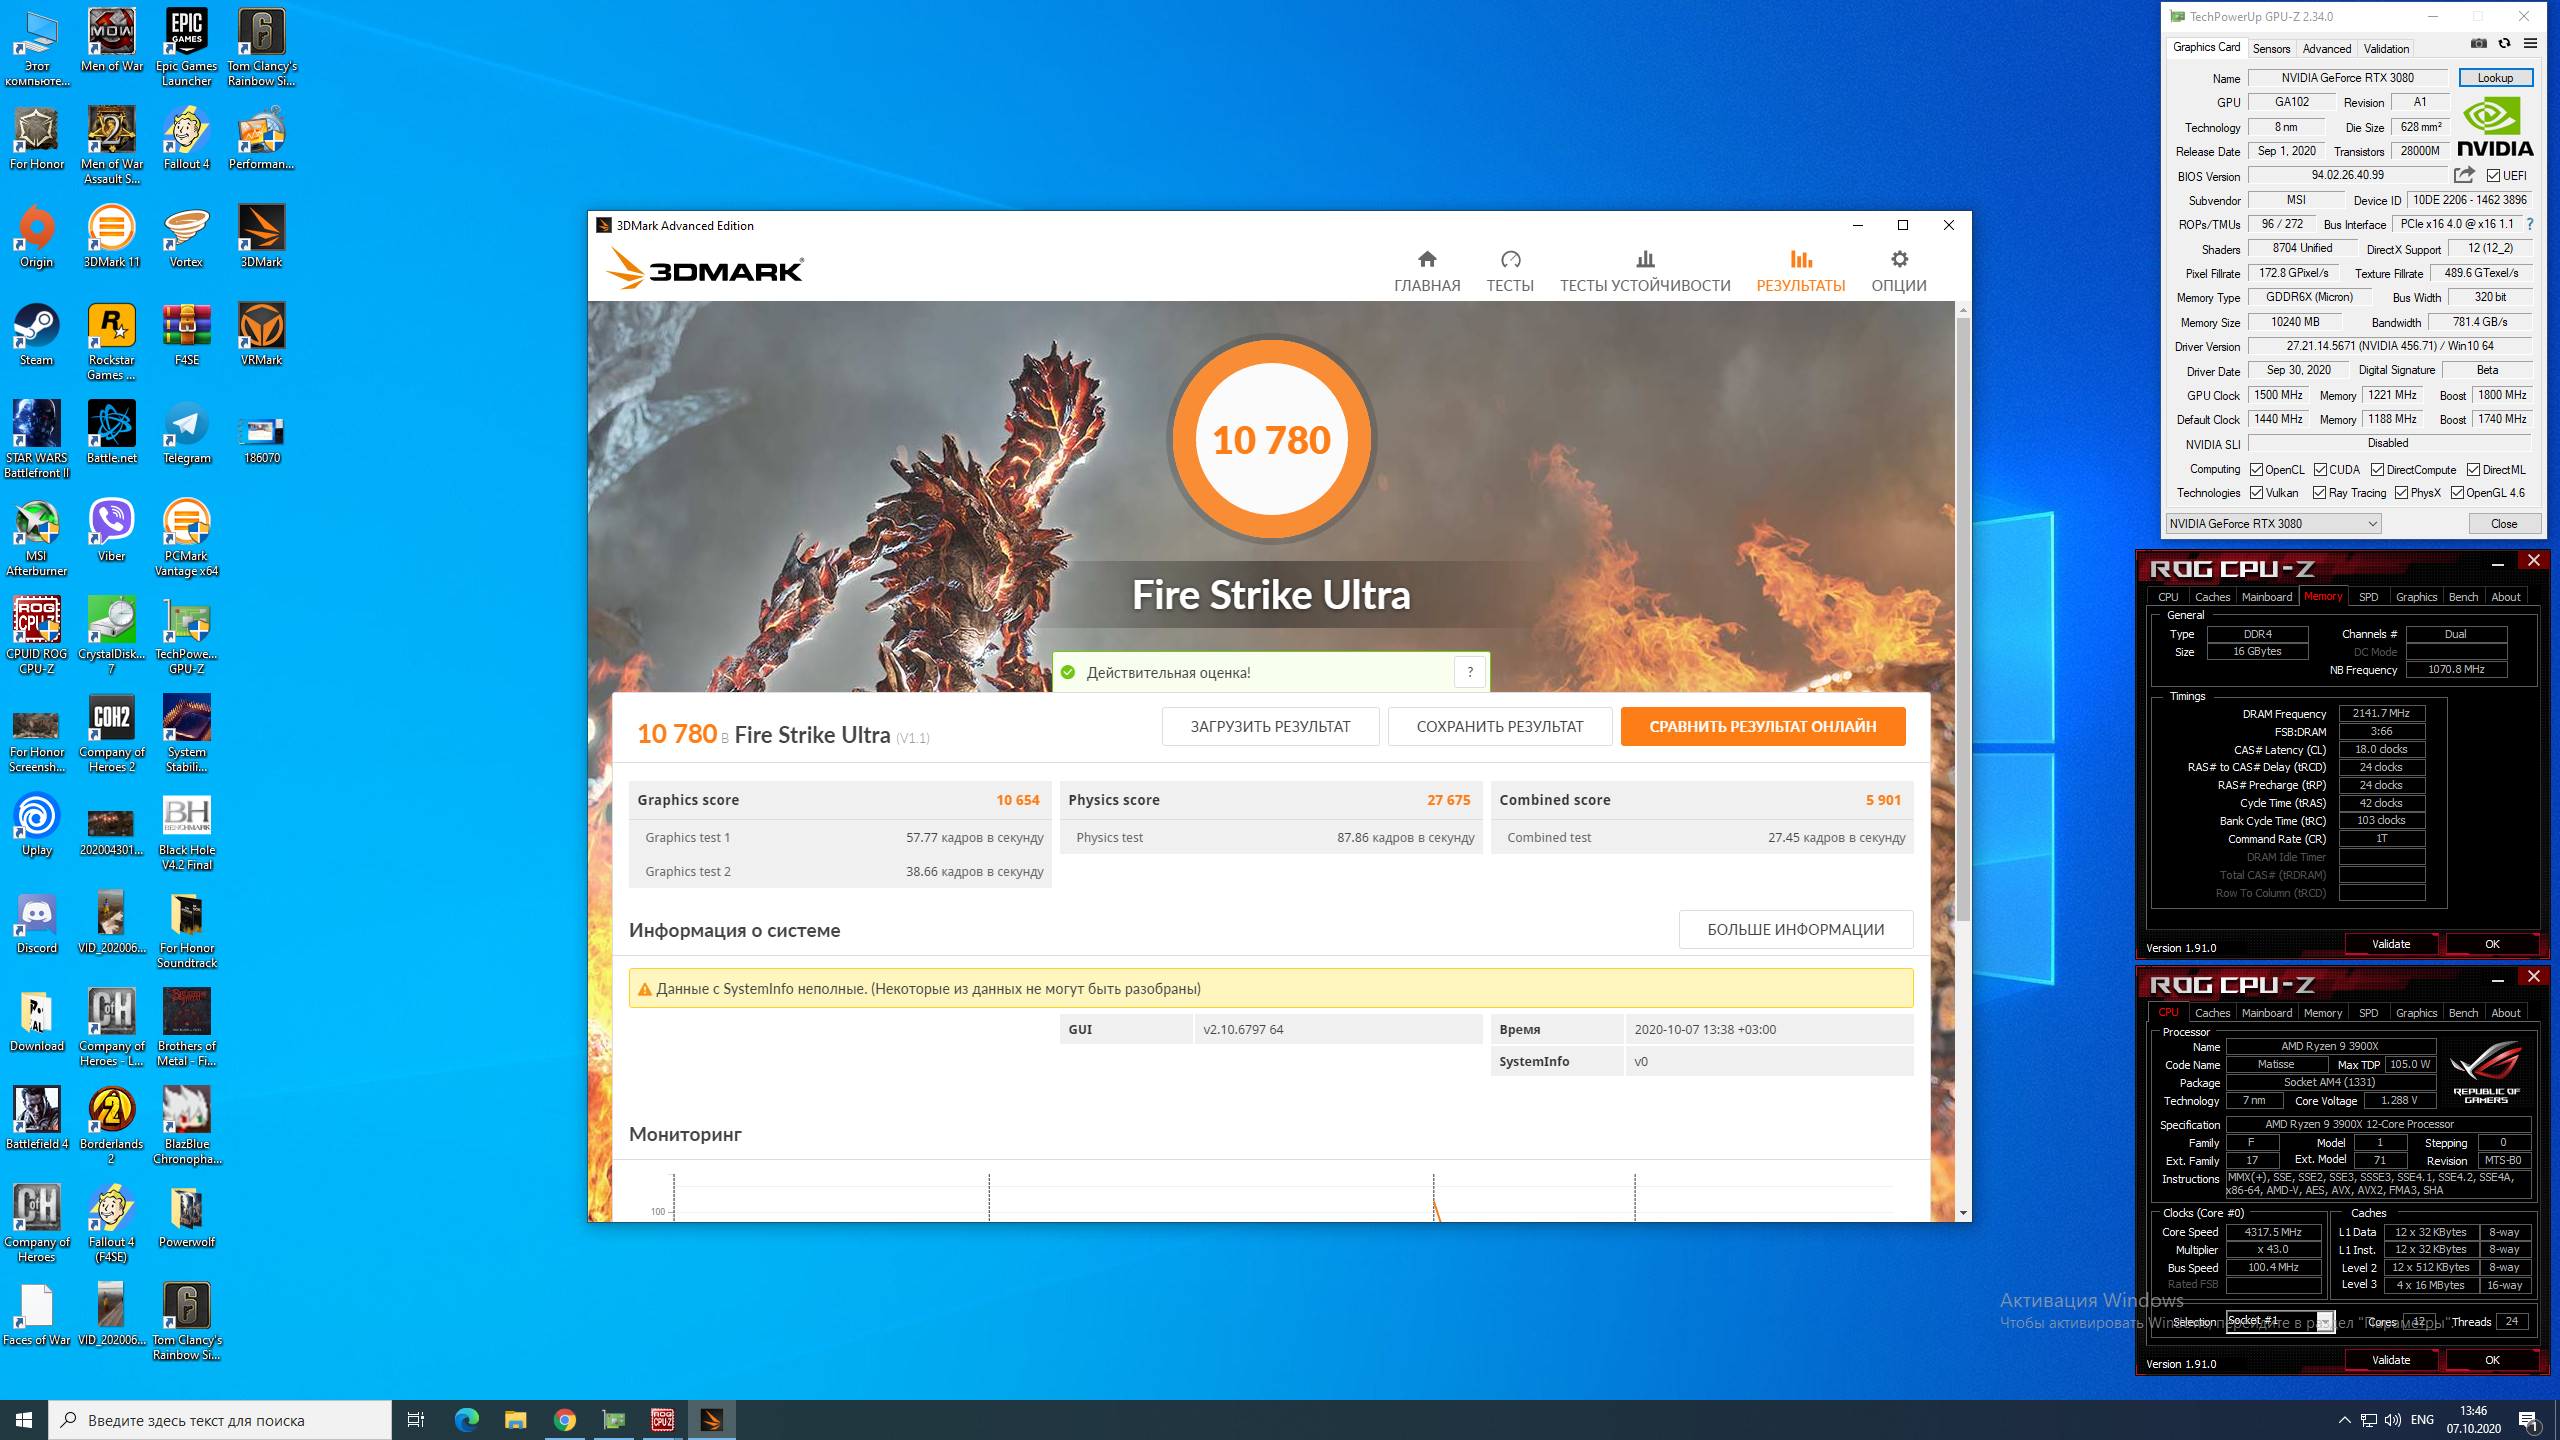The width and height of the screenshot is (2560, 1440).
Task: Open the GPU-Z hamburger menu icon
Action: (x=2531, y=44)
